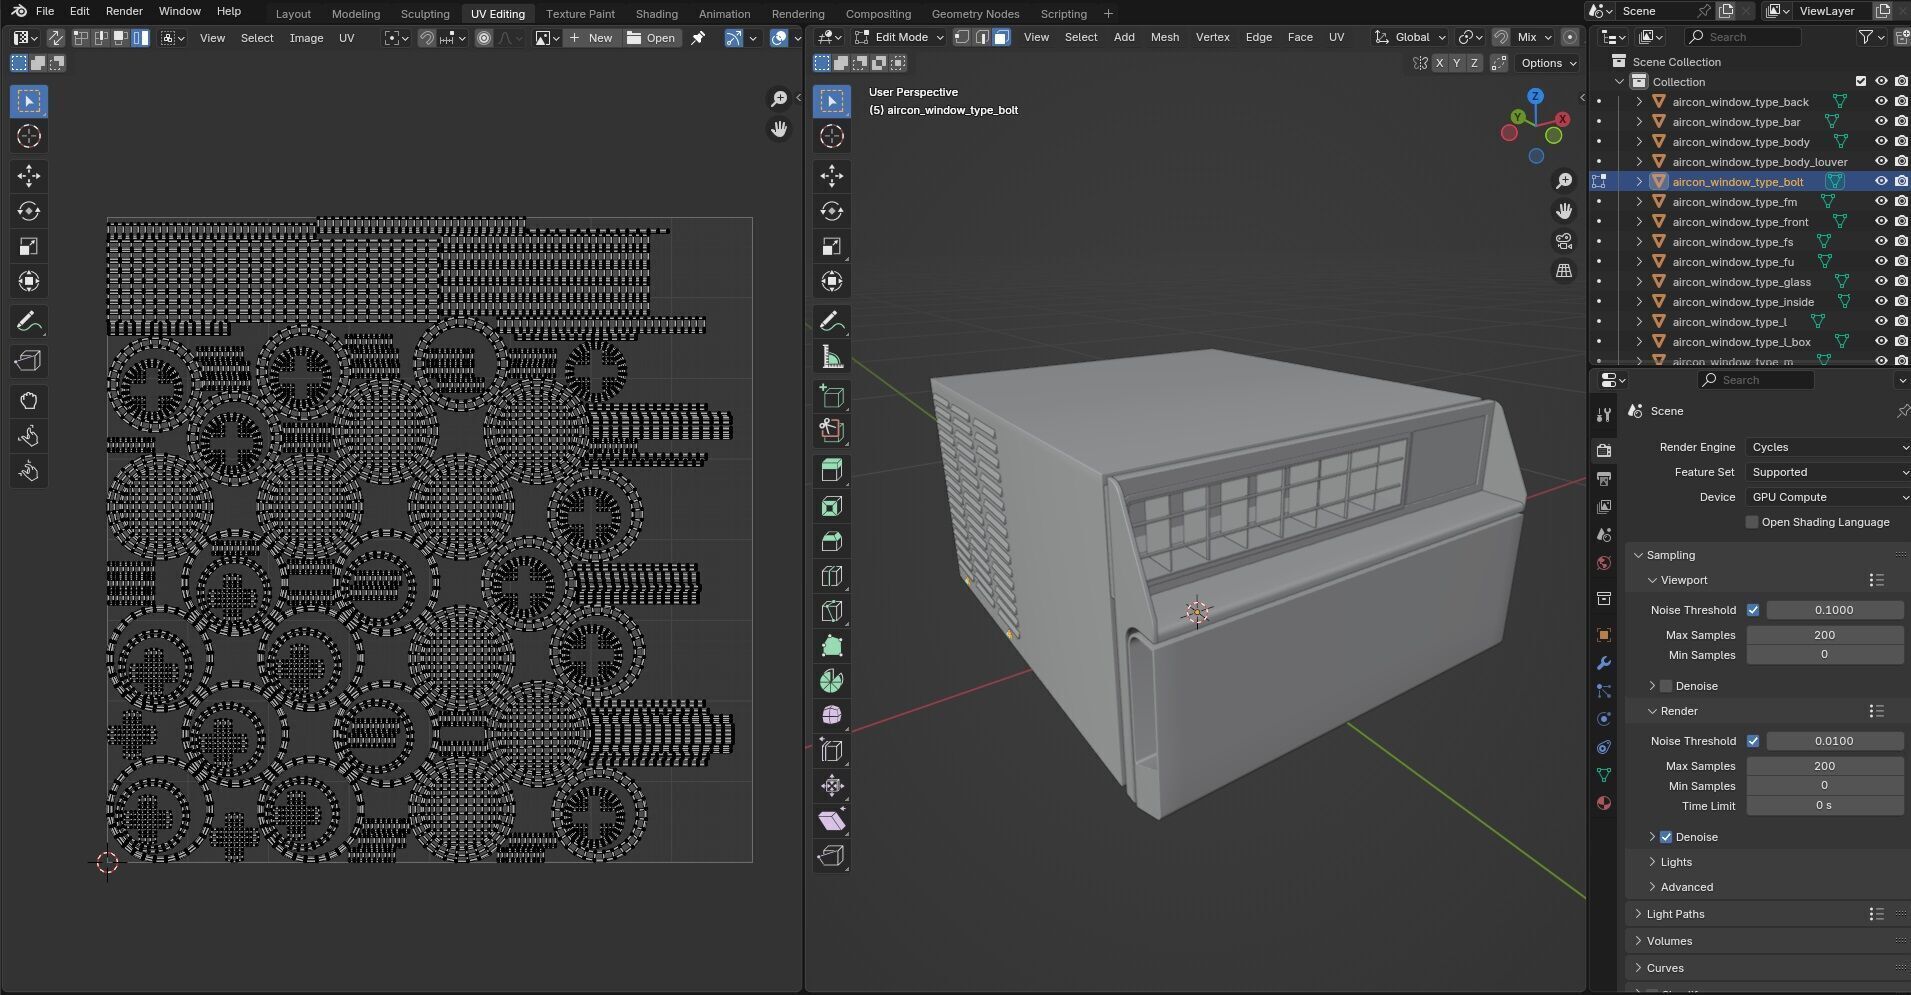Hide aircon_window_type_body in viewport
Viewport: 1911px width, 995px height.
[x=1881, y=141]
